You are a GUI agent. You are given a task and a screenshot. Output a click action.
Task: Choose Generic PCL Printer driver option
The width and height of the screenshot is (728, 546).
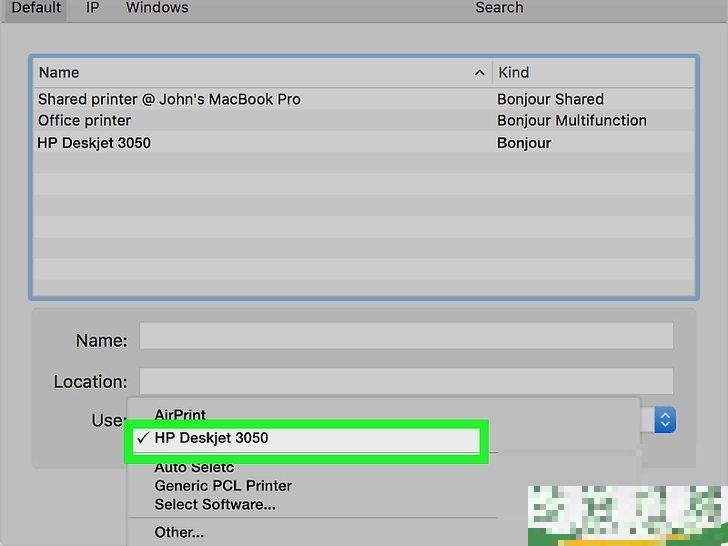[x=223, y=486]
